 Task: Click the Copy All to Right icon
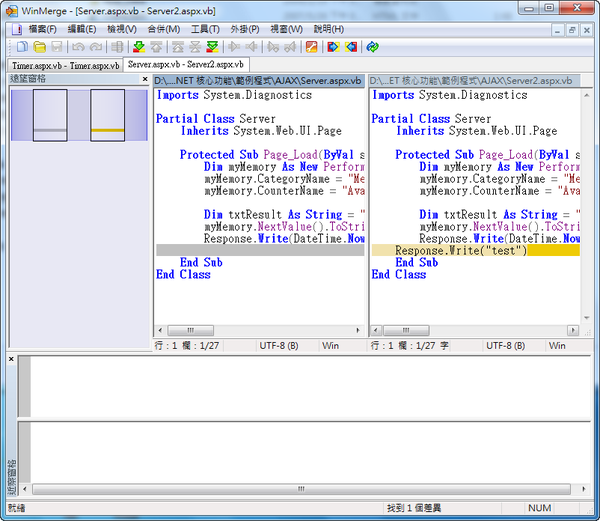click(333, 47)
